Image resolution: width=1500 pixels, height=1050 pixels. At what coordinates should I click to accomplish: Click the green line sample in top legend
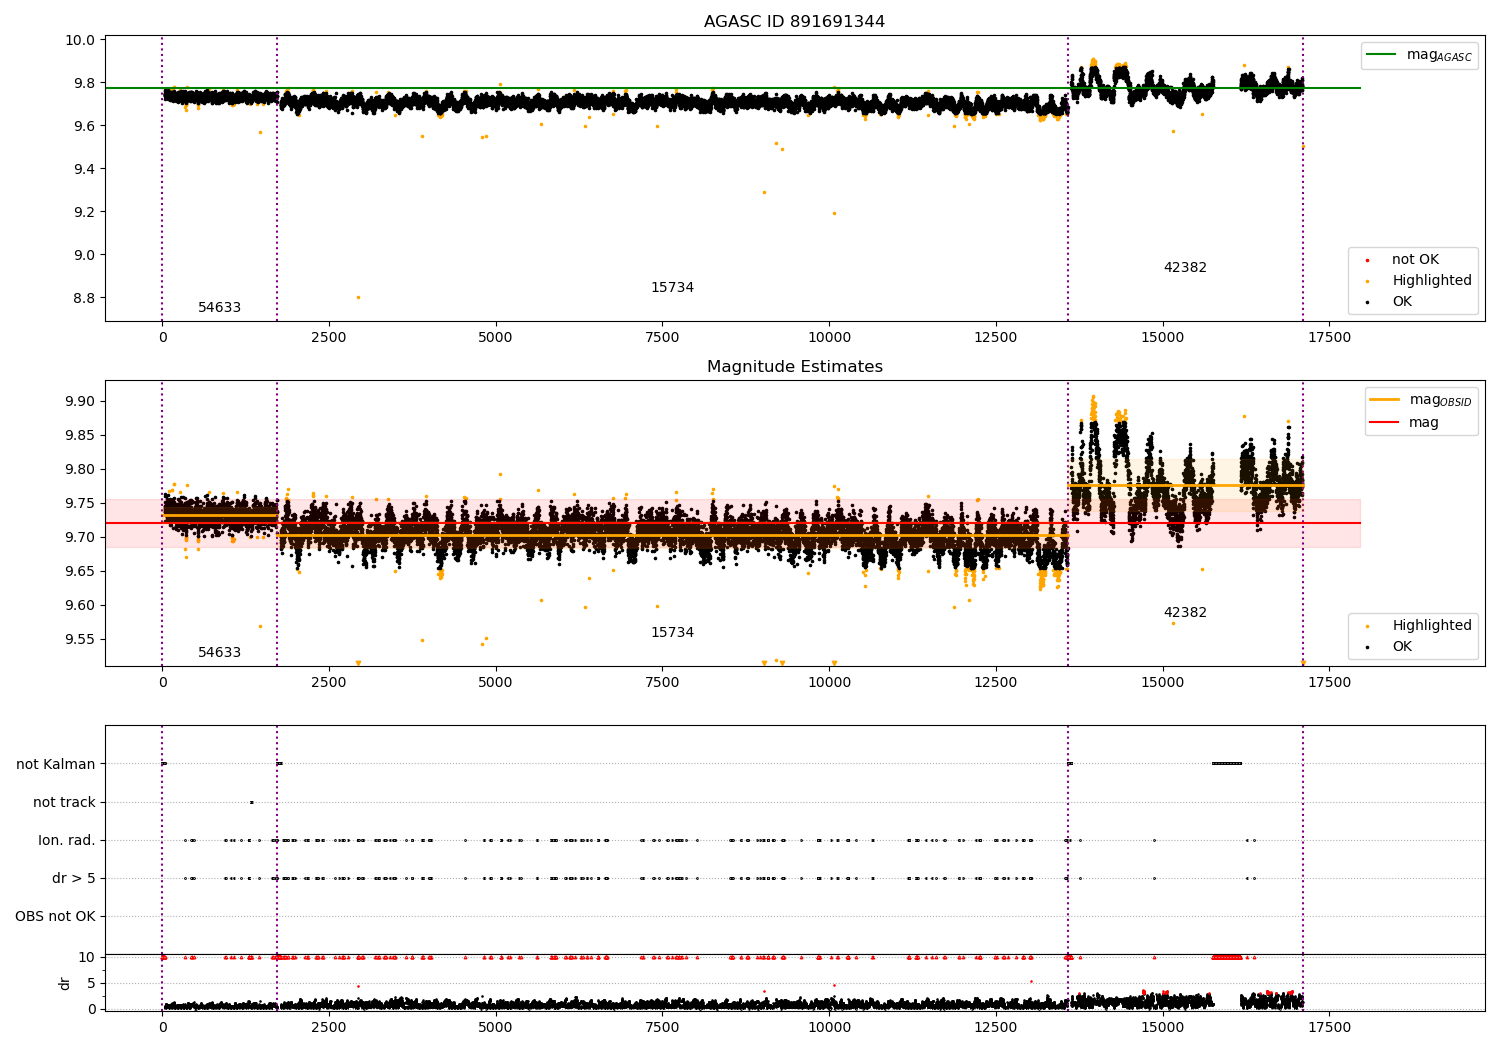coord(1381,55)
